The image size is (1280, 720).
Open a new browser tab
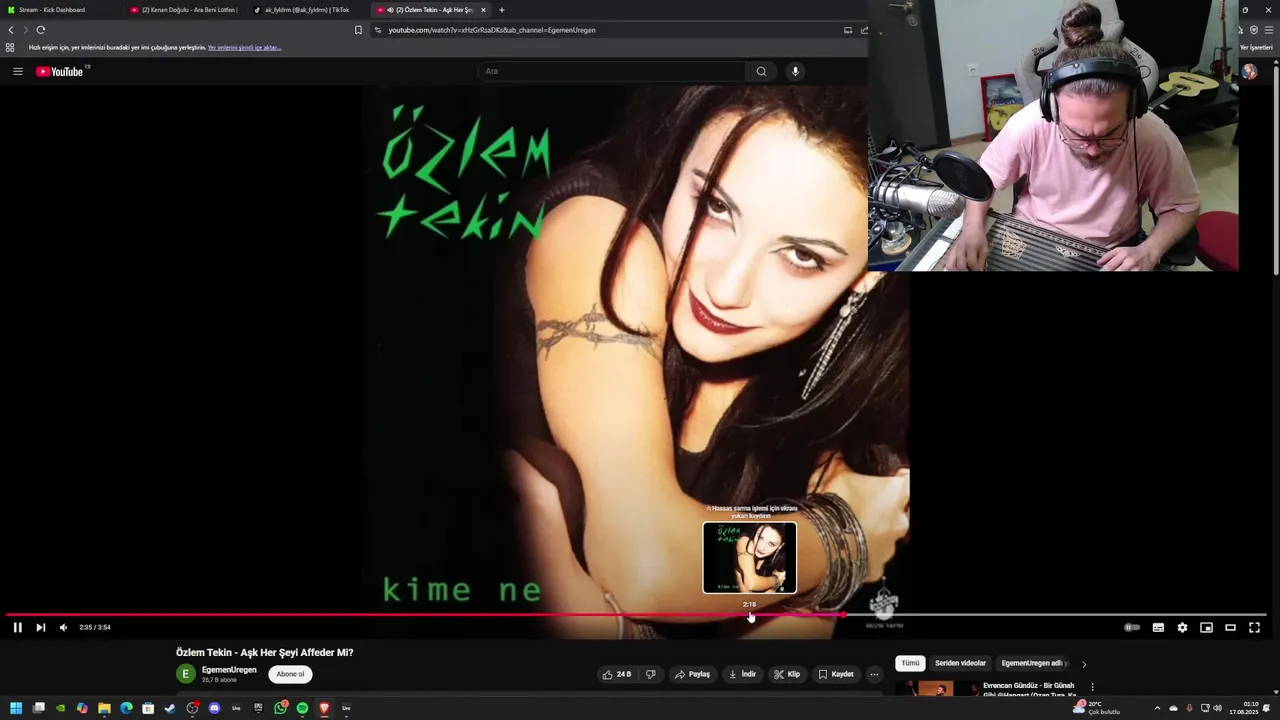click(x=502, y=10)
